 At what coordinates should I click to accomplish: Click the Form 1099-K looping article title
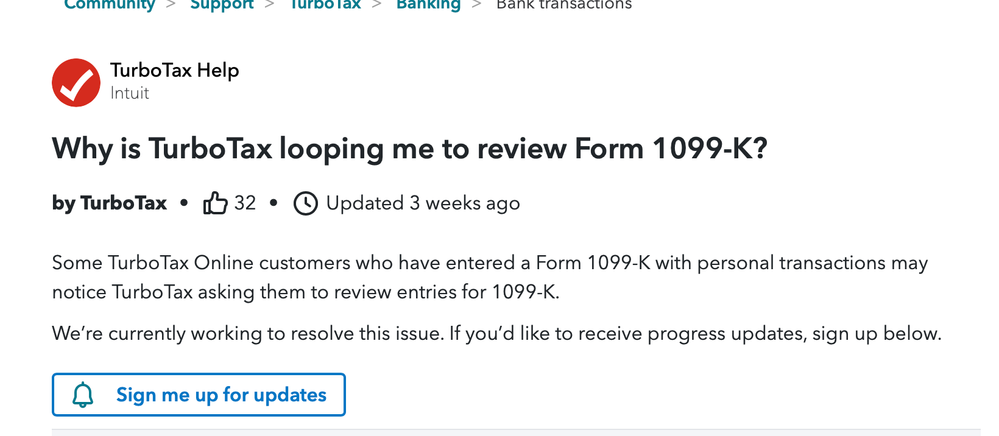tap(410, 149)
